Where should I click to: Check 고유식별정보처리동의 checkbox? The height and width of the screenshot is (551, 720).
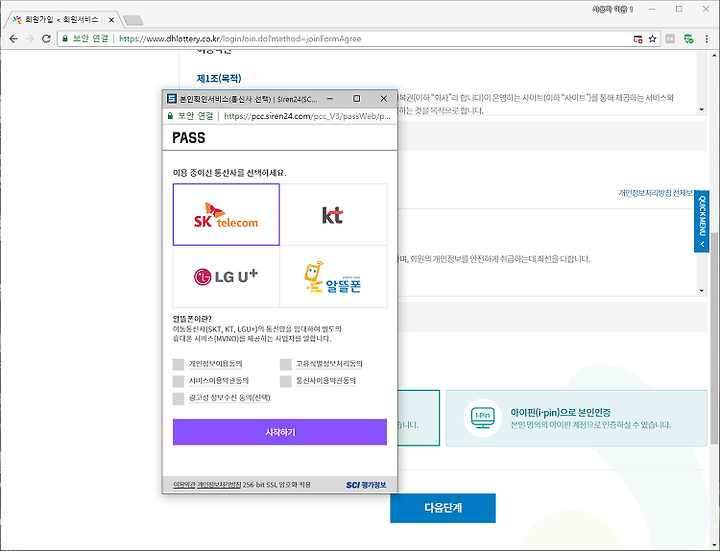tap(286, 365)
